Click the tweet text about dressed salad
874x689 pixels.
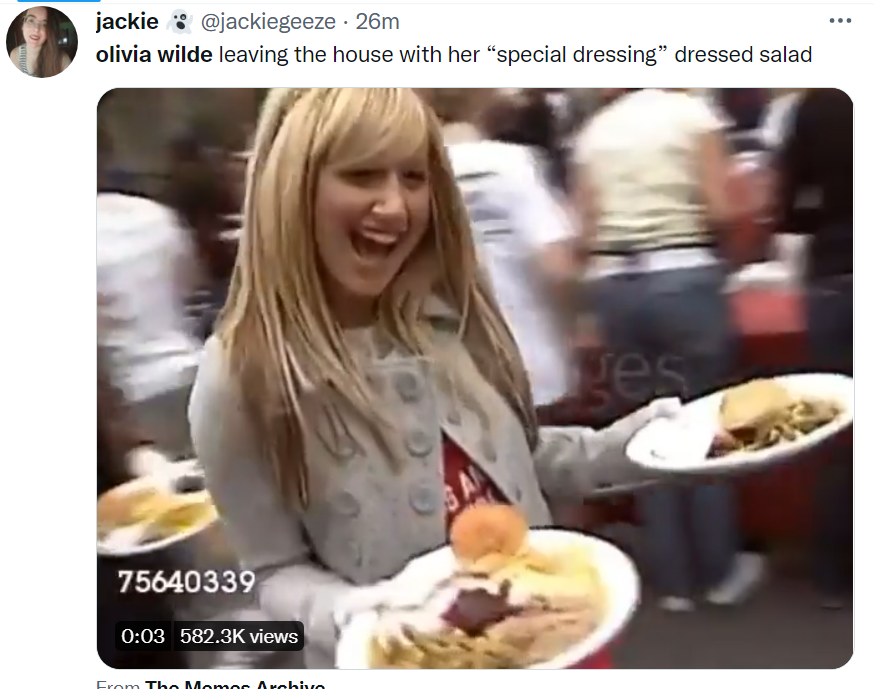pos(454,55)
